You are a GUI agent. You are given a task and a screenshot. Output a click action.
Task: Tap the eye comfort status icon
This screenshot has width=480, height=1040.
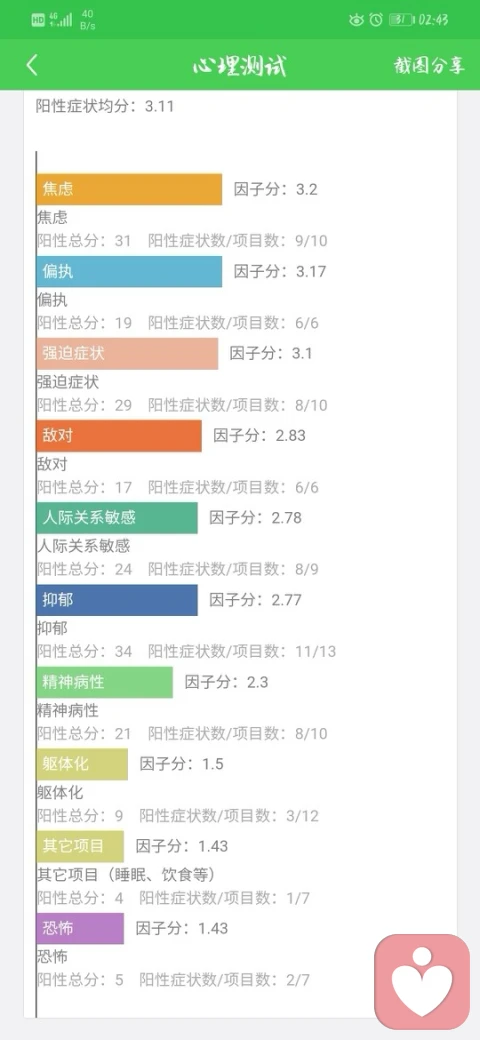pos(356,20)
